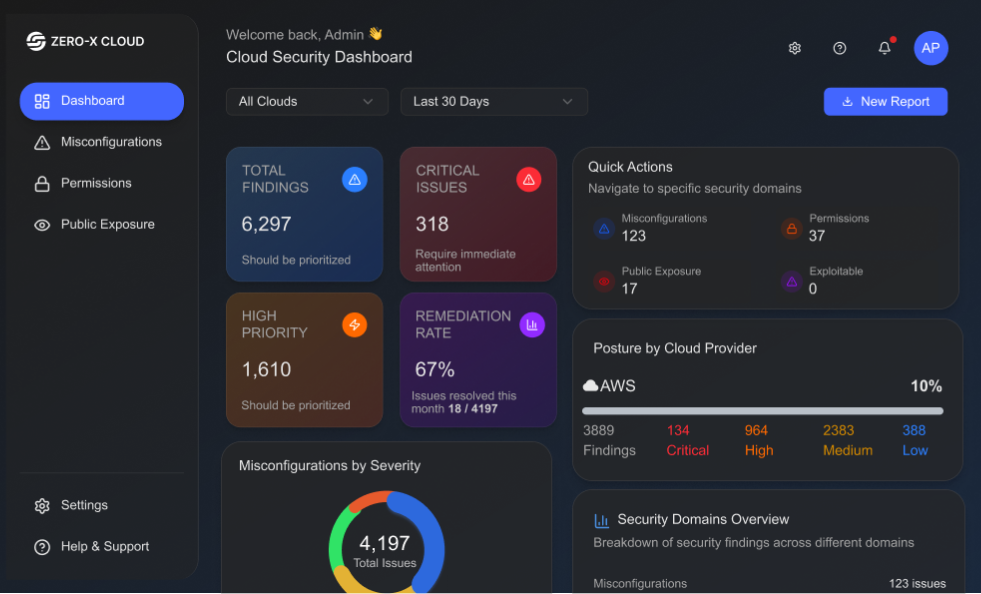
Task: Expand the All Clouds dropdown
Action: pyautogui.click(x=307, y=101)
